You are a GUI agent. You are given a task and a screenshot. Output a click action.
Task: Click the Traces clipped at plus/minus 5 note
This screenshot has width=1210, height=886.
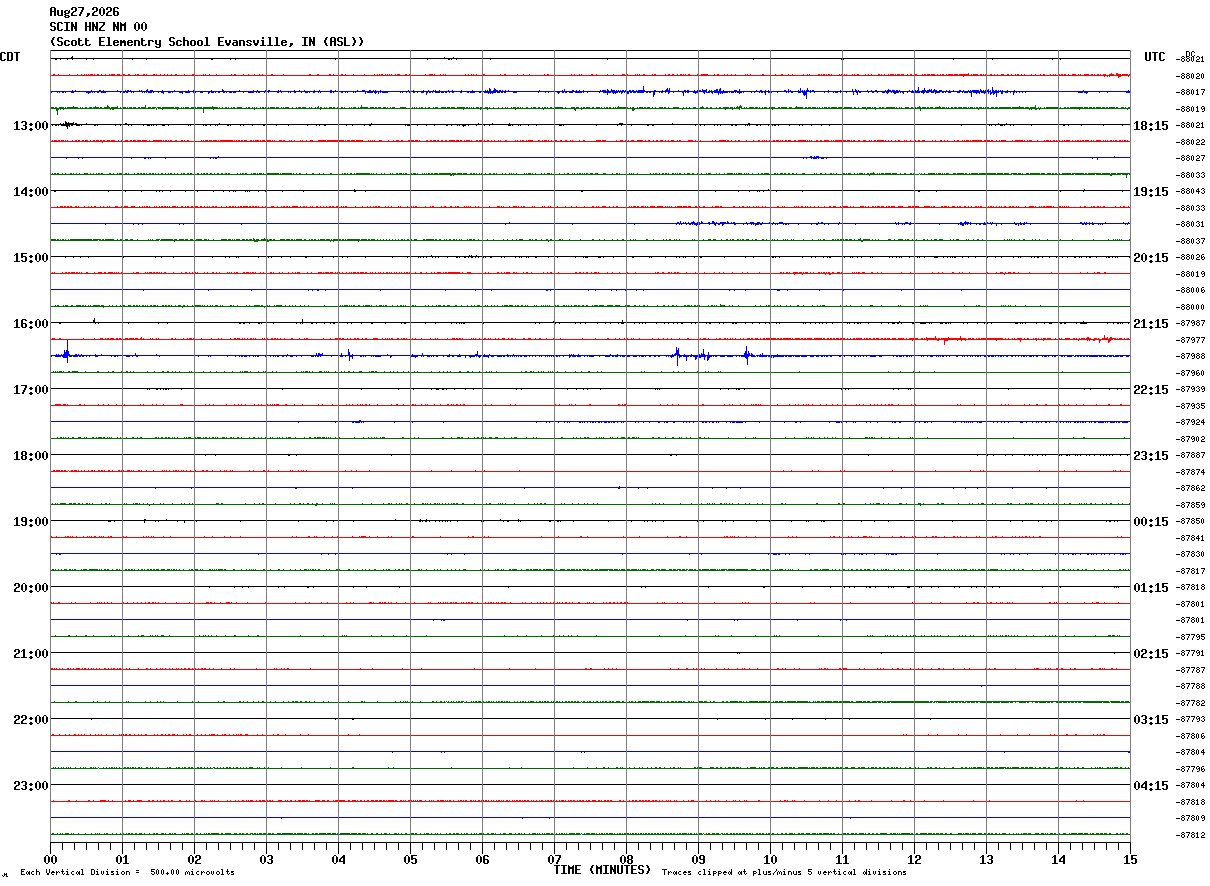point(784,873)
